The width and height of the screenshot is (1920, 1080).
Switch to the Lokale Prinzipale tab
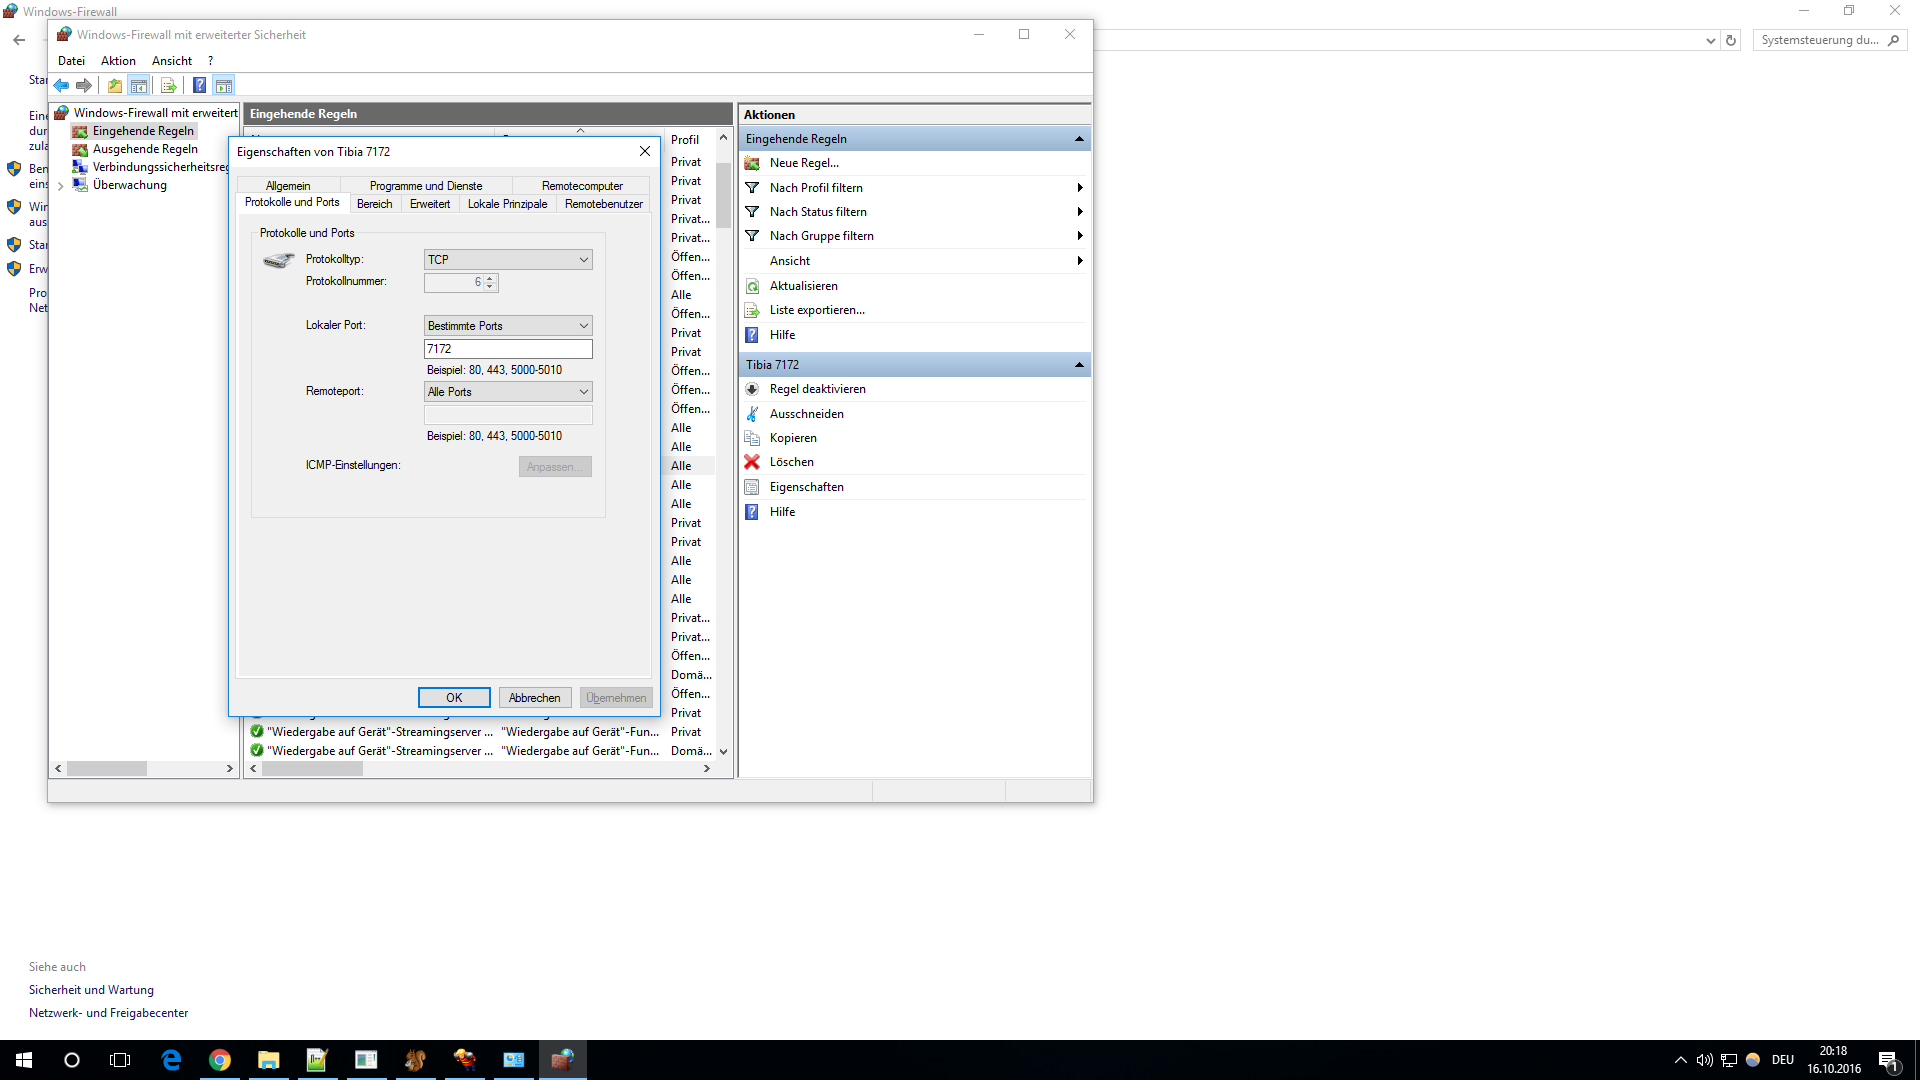pos(508,204)
